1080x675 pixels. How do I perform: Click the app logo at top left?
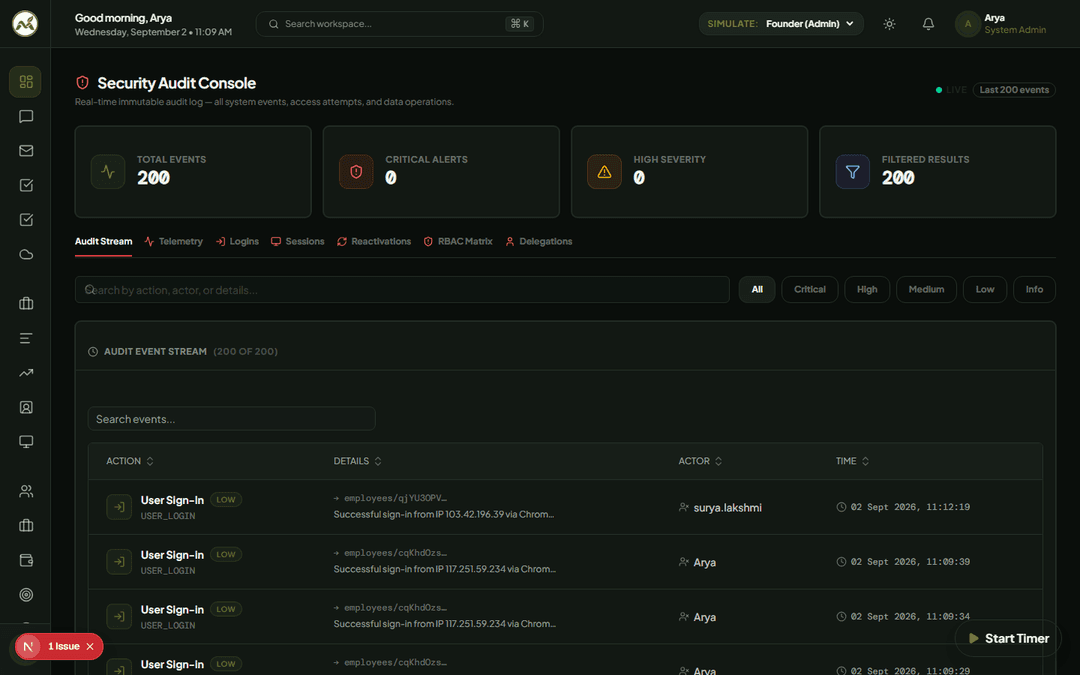25,23
